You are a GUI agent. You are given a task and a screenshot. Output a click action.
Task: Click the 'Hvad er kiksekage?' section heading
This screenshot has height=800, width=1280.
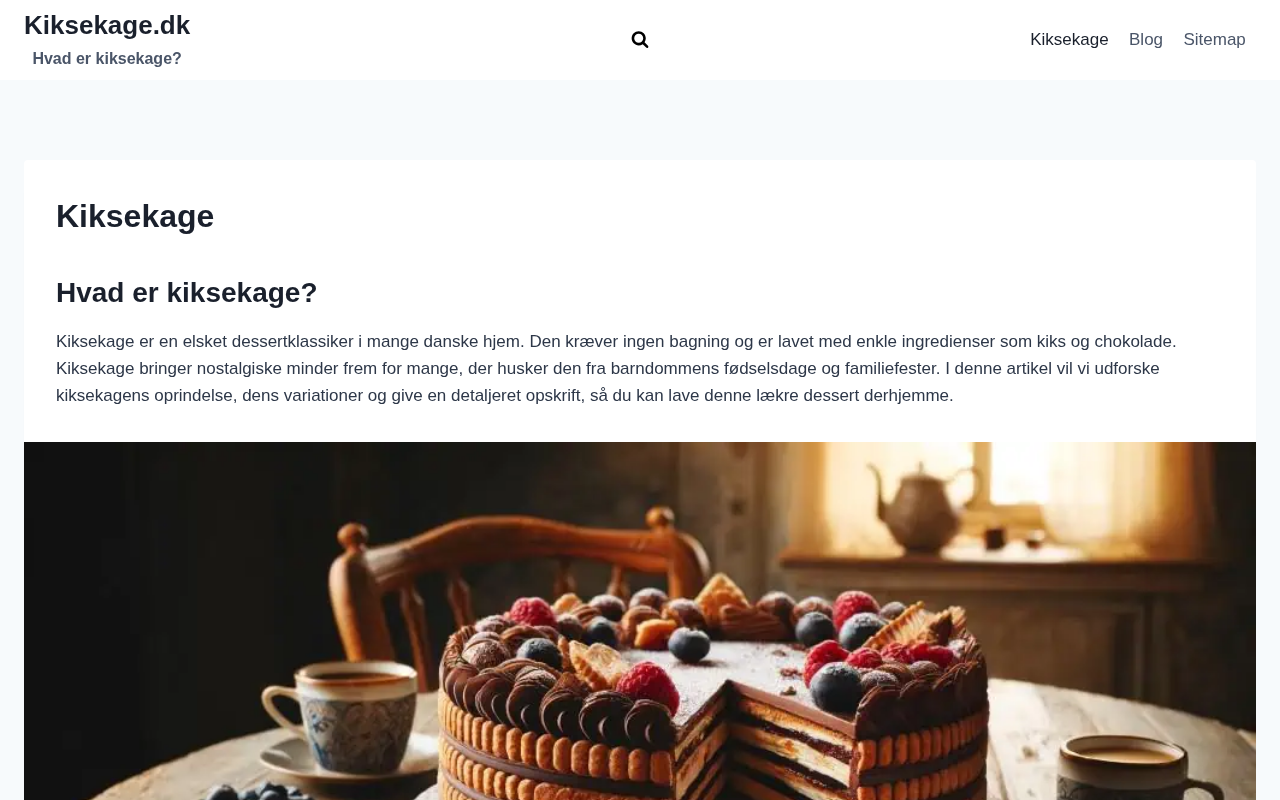point(187,293)
